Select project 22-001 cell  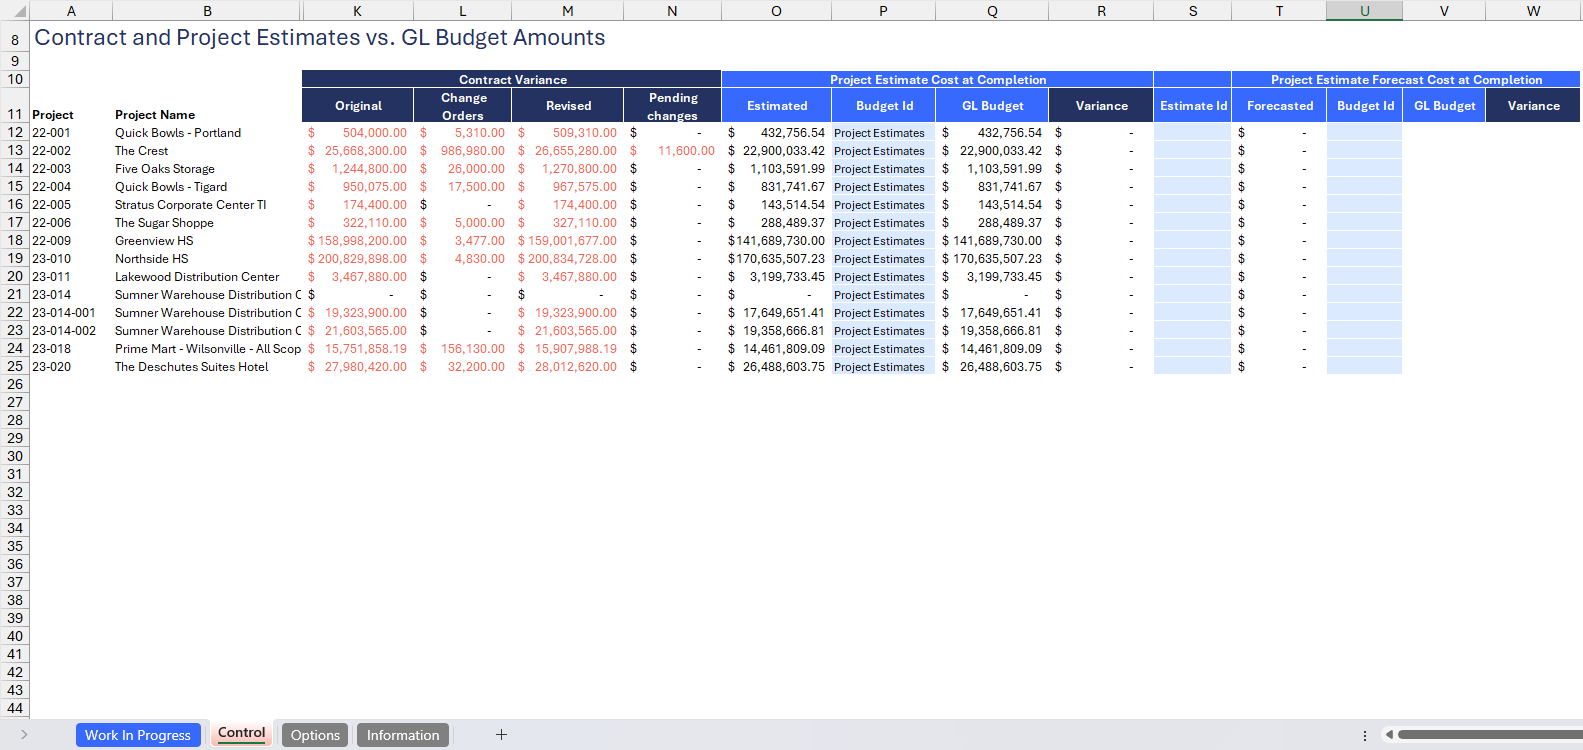(71, 132)
